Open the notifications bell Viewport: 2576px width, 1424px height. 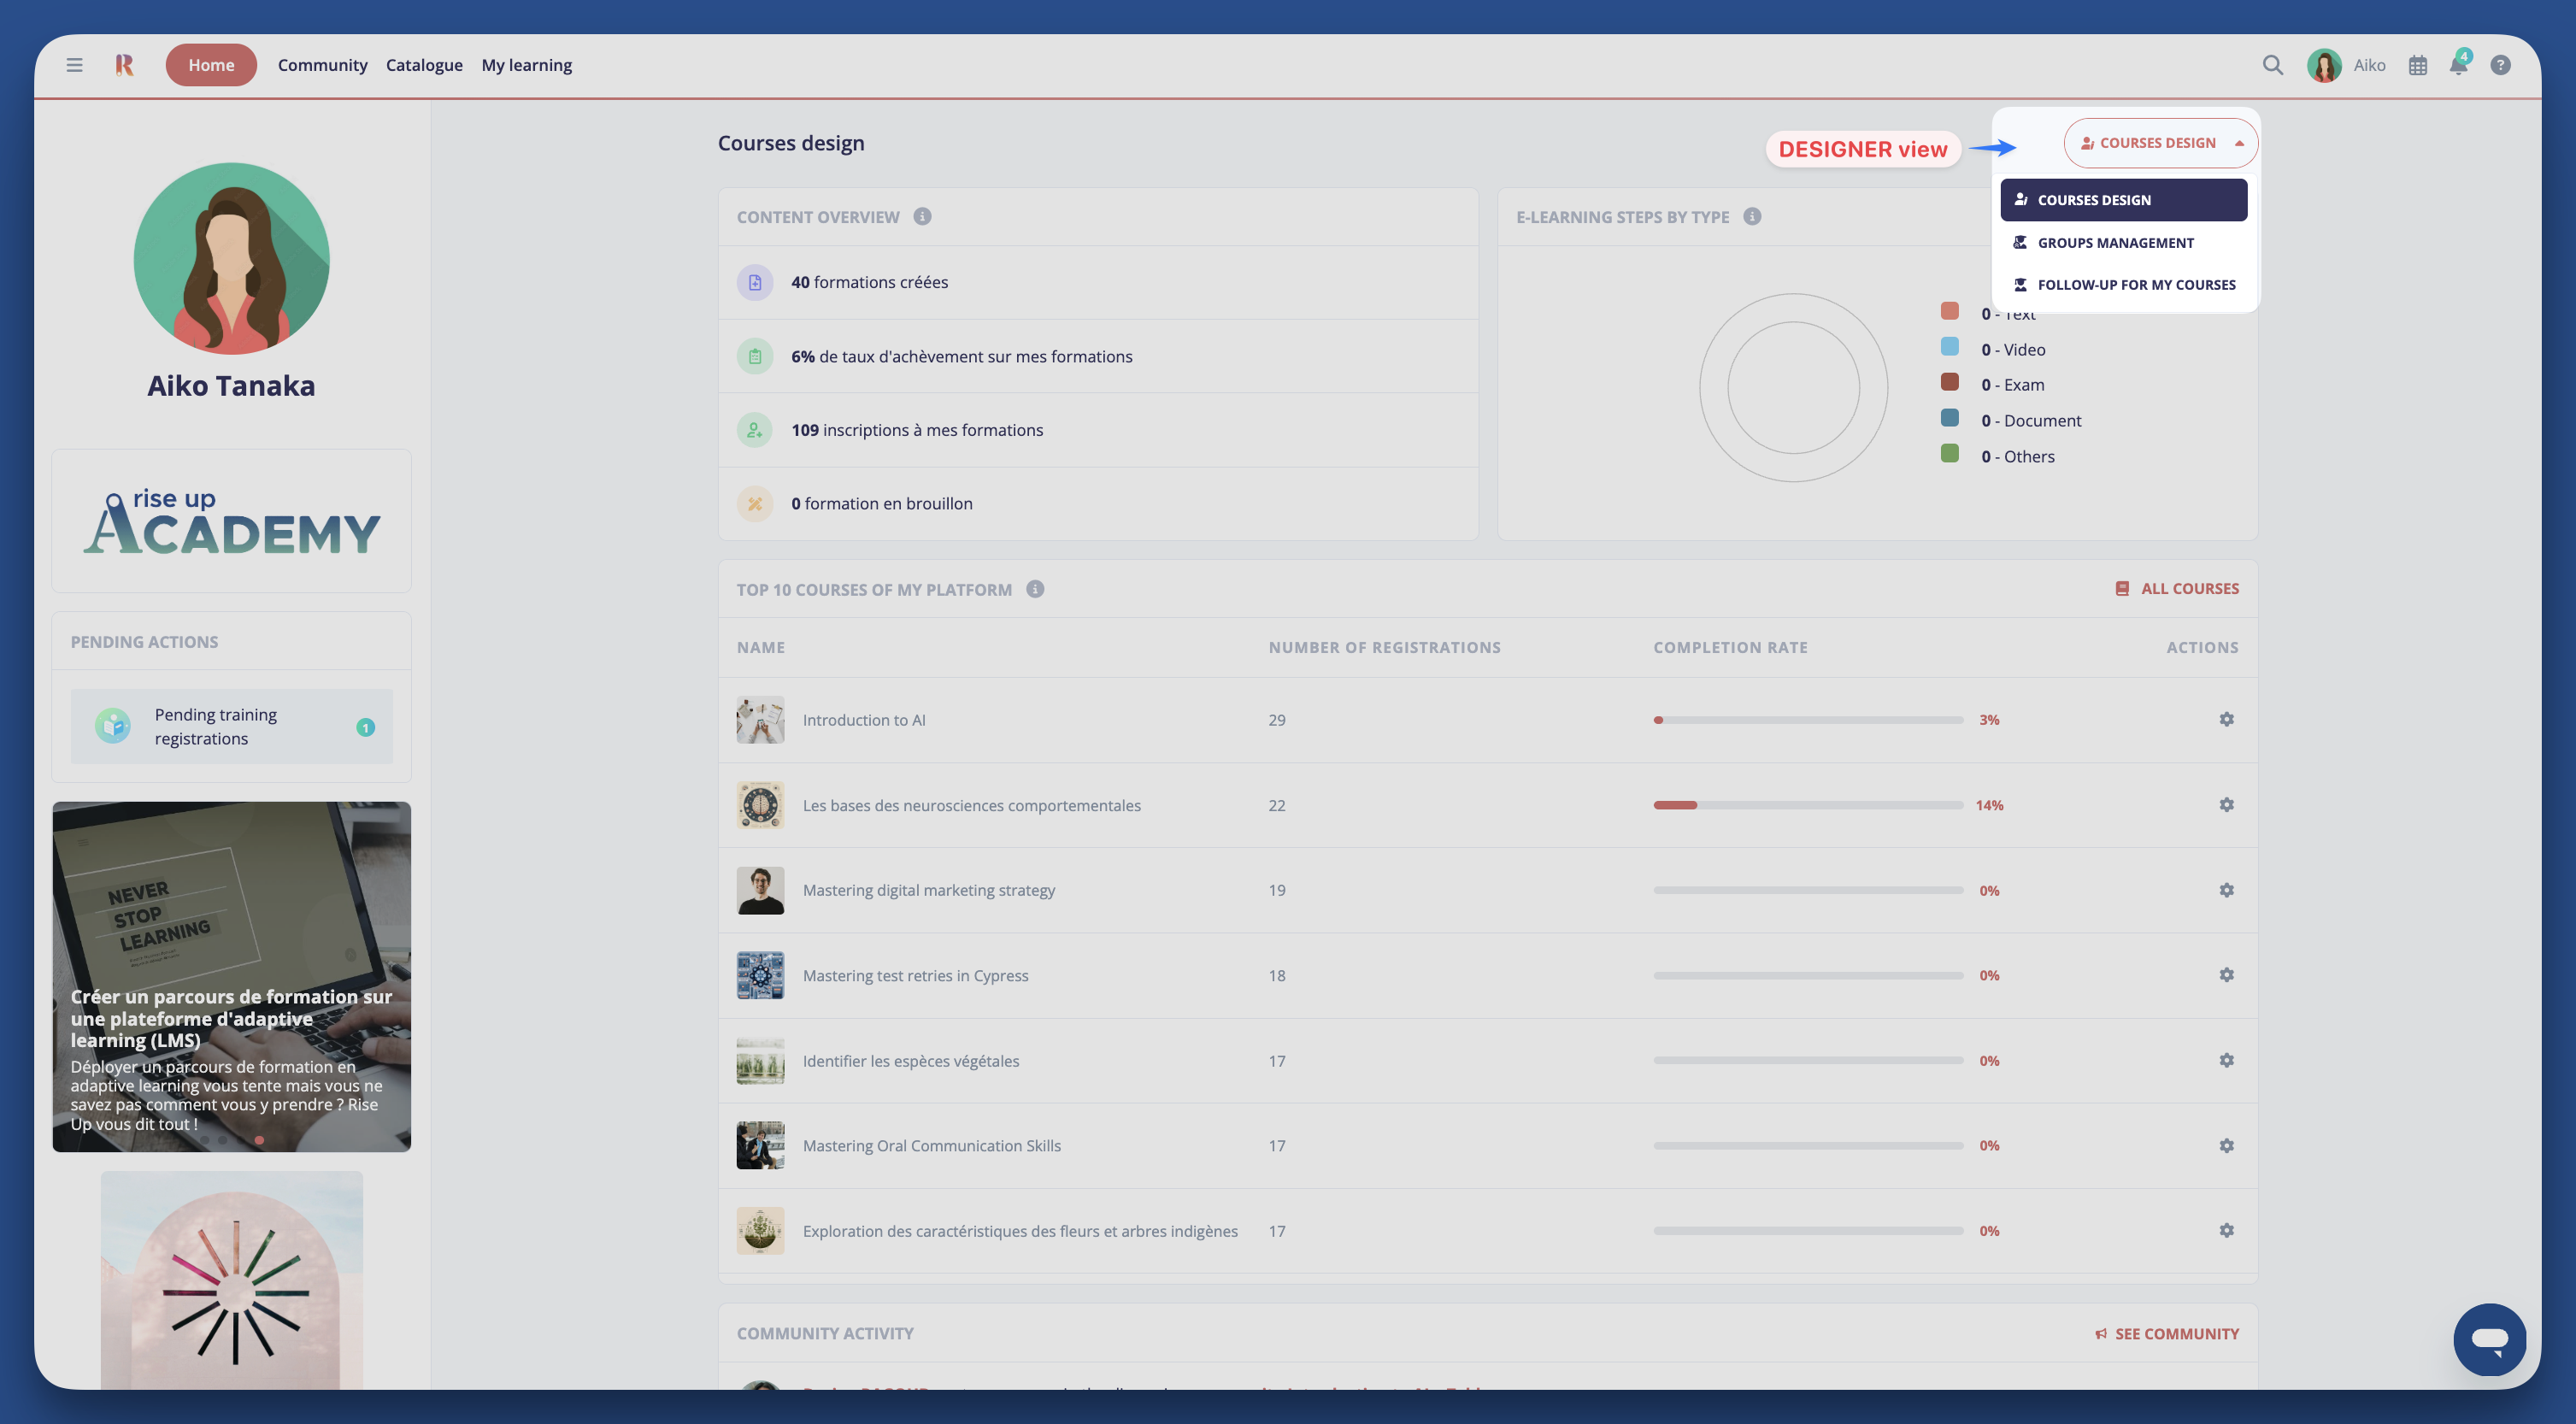2458,65
